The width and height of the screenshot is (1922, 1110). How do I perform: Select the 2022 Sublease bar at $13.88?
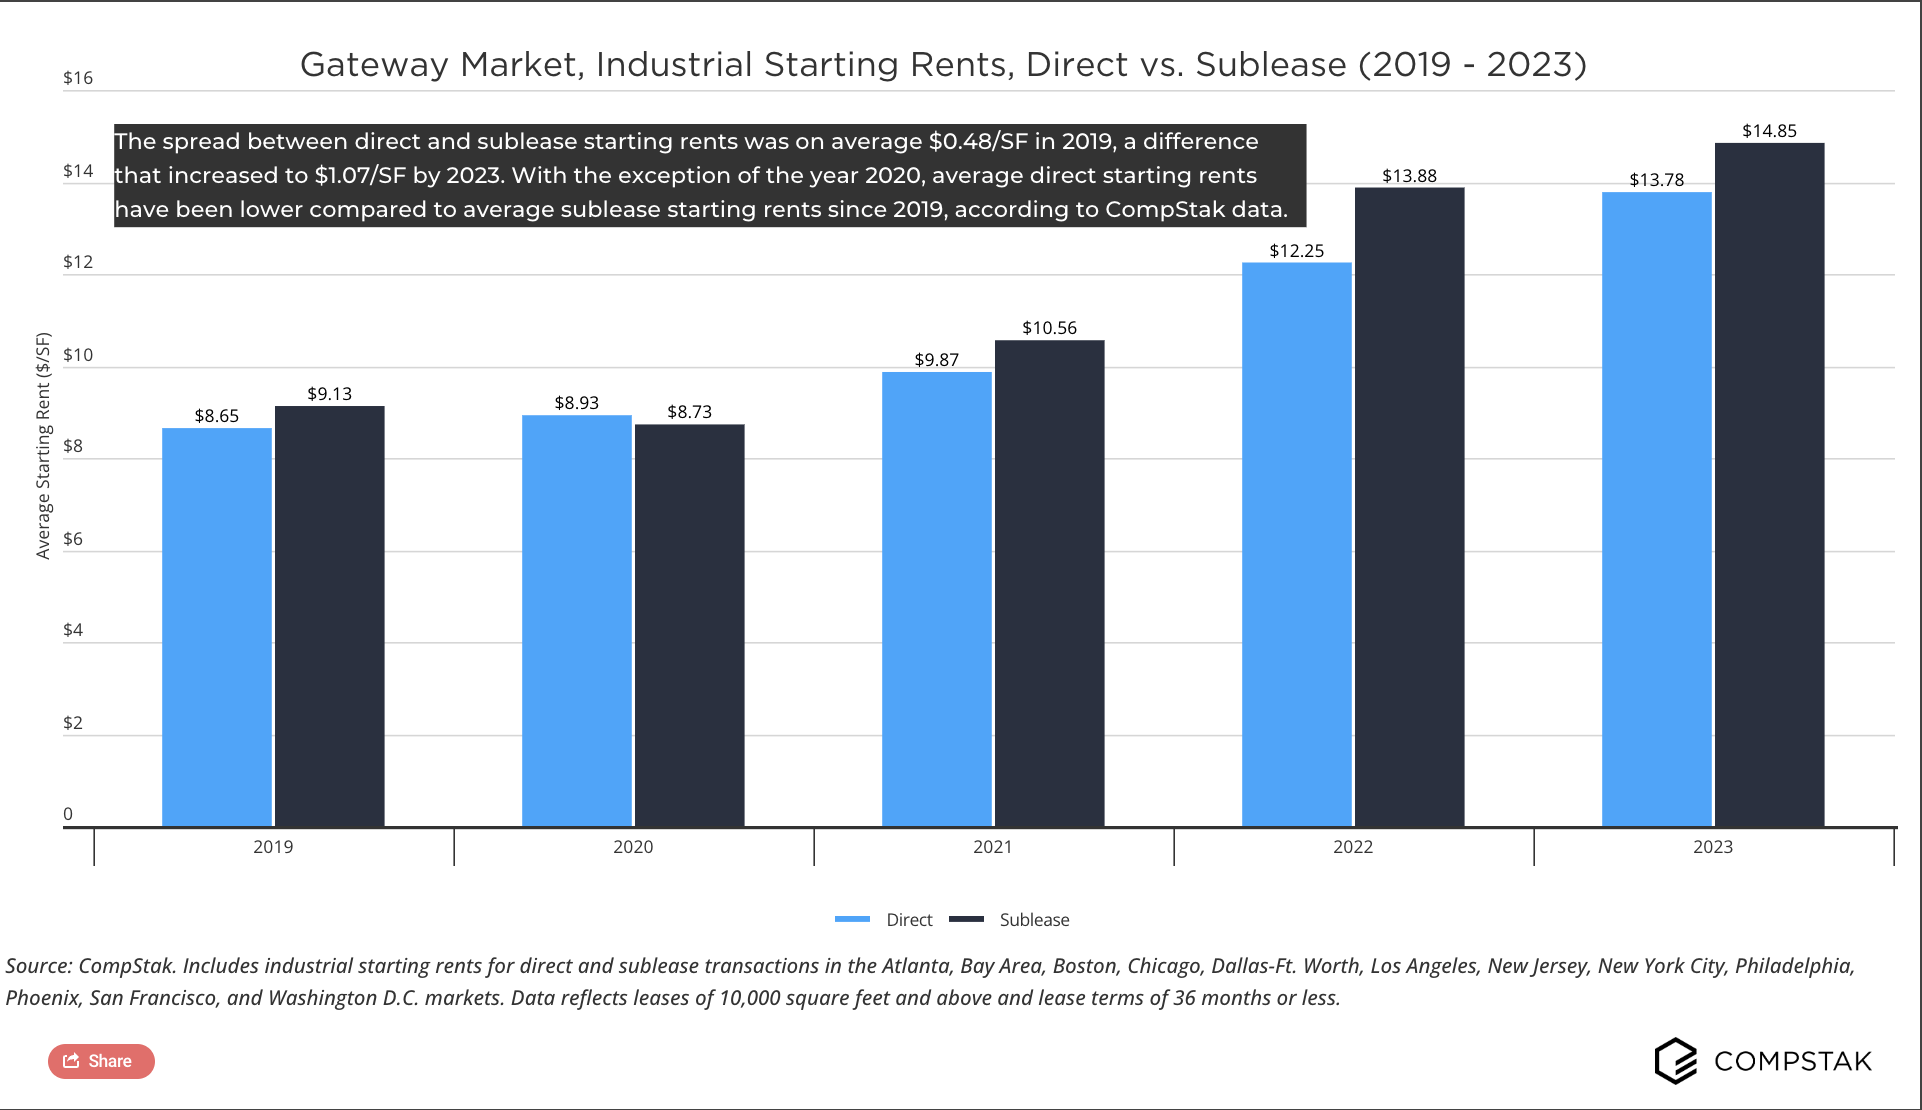(1410, 507)
